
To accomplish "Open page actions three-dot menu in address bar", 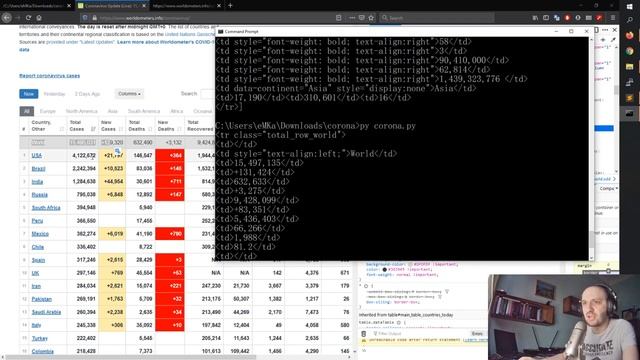I will (352, 18).
